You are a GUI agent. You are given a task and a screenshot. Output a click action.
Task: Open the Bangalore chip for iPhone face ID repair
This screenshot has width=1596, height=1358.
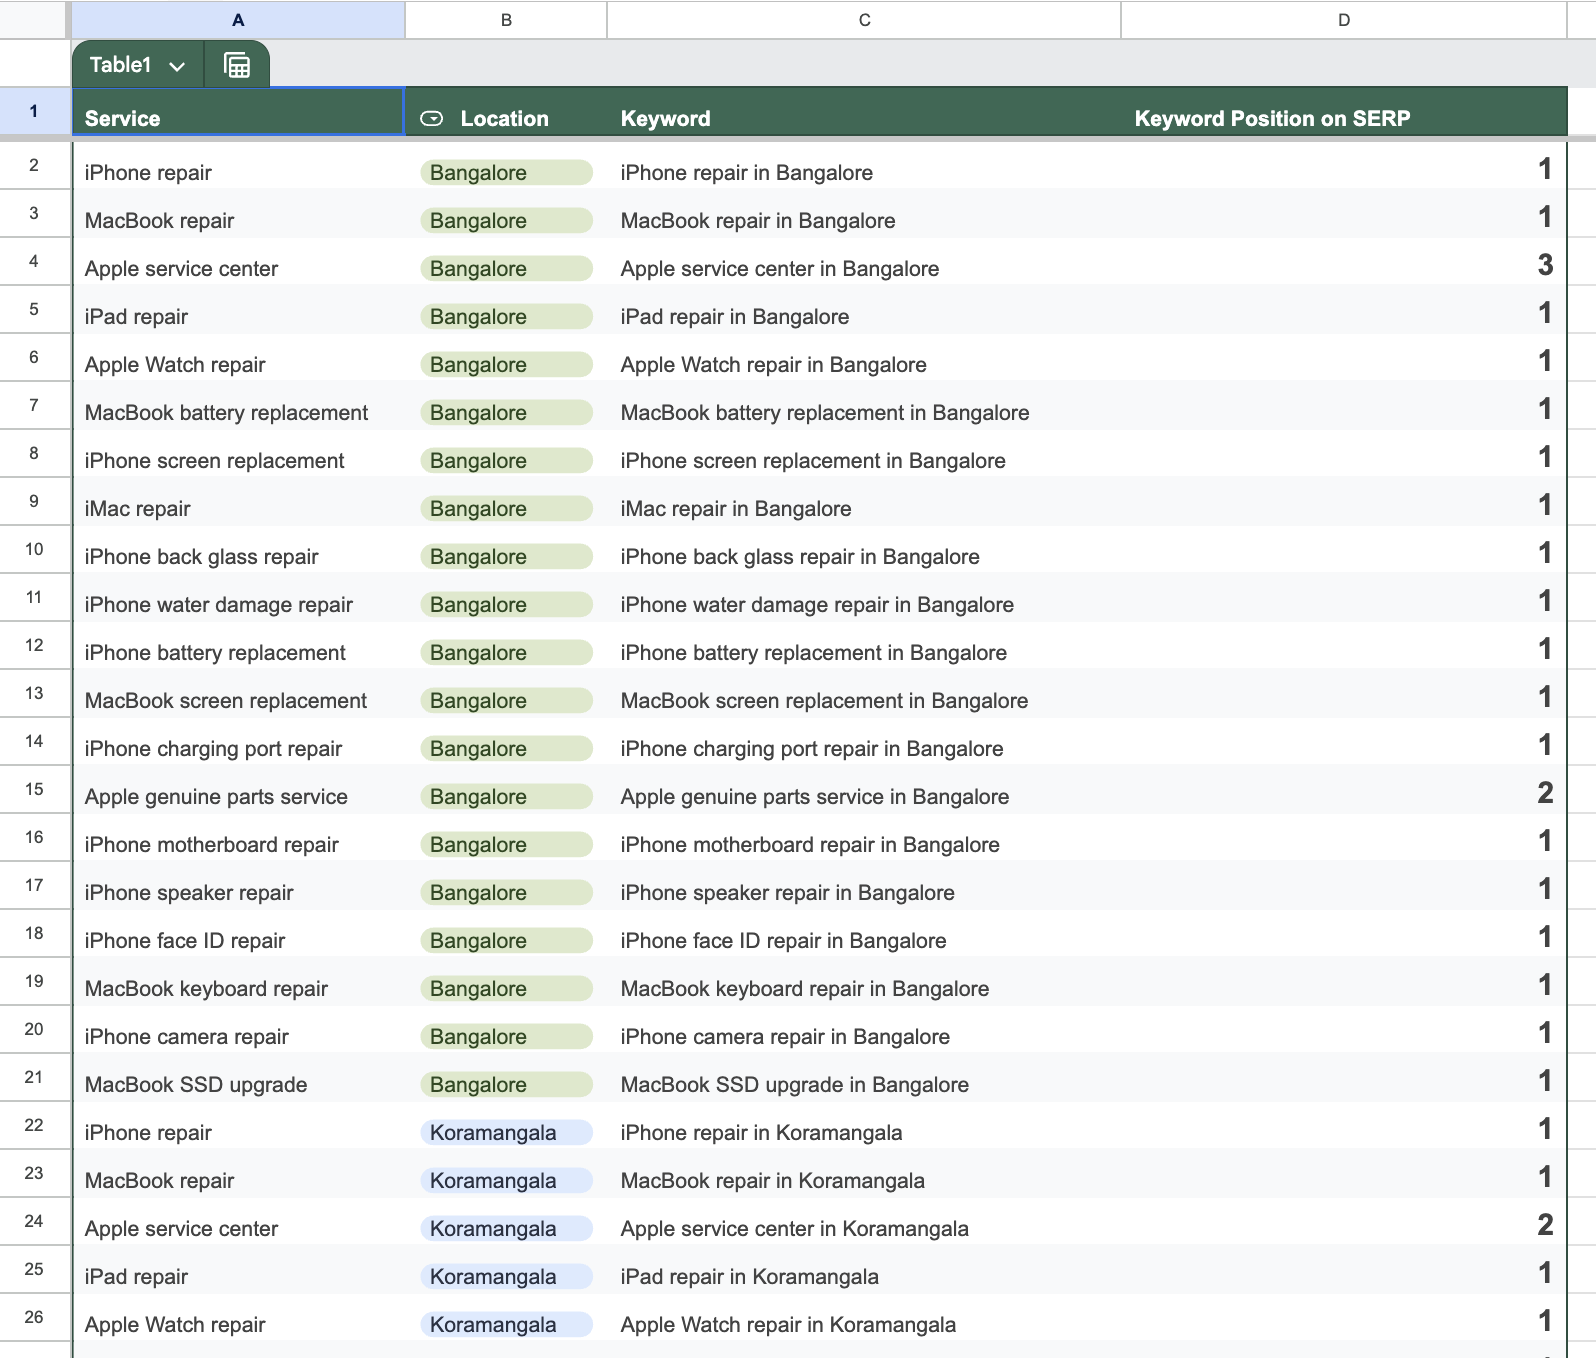click(x=506, y=941)
